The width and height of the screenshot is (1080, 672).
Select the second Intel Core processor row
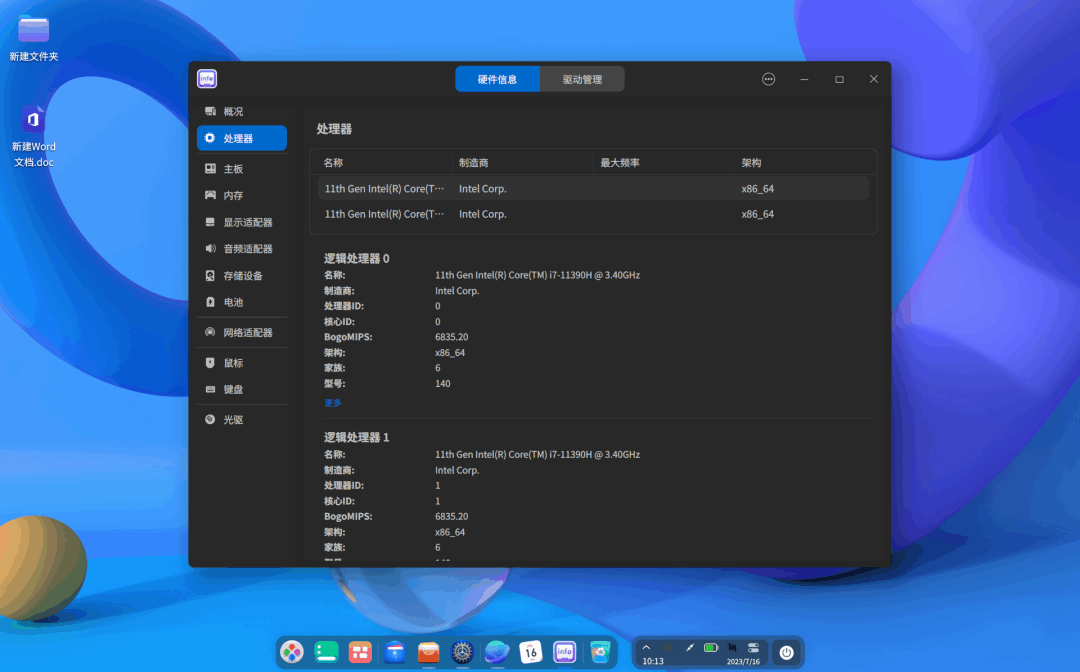click(593, 214)
